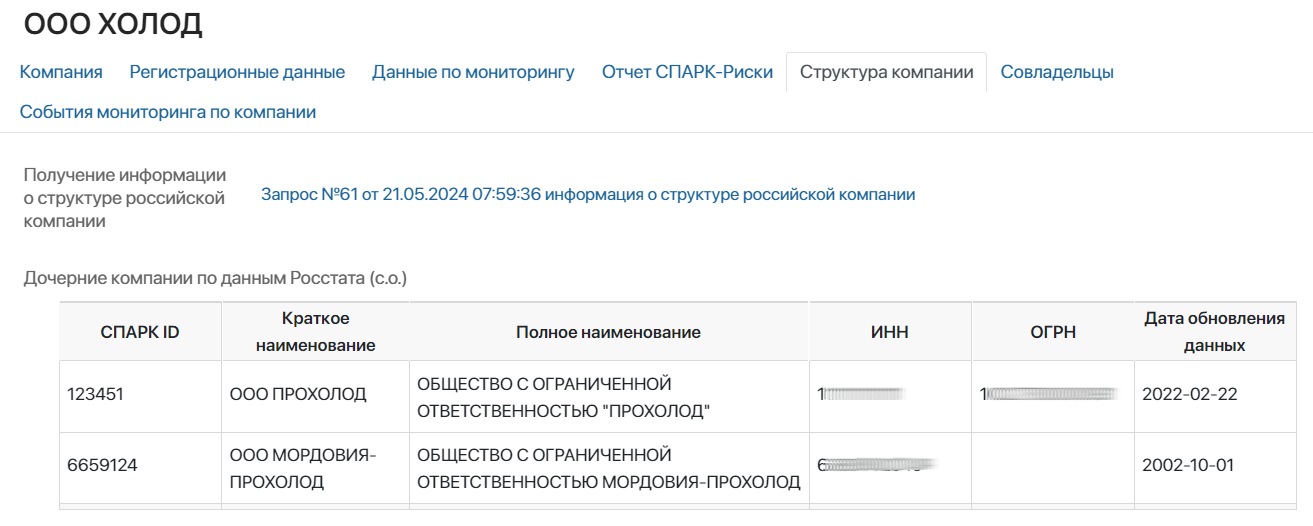The image size is (1313, 526).
Task: Switch to Регистрационные данные tab
Action: [237, 72]
